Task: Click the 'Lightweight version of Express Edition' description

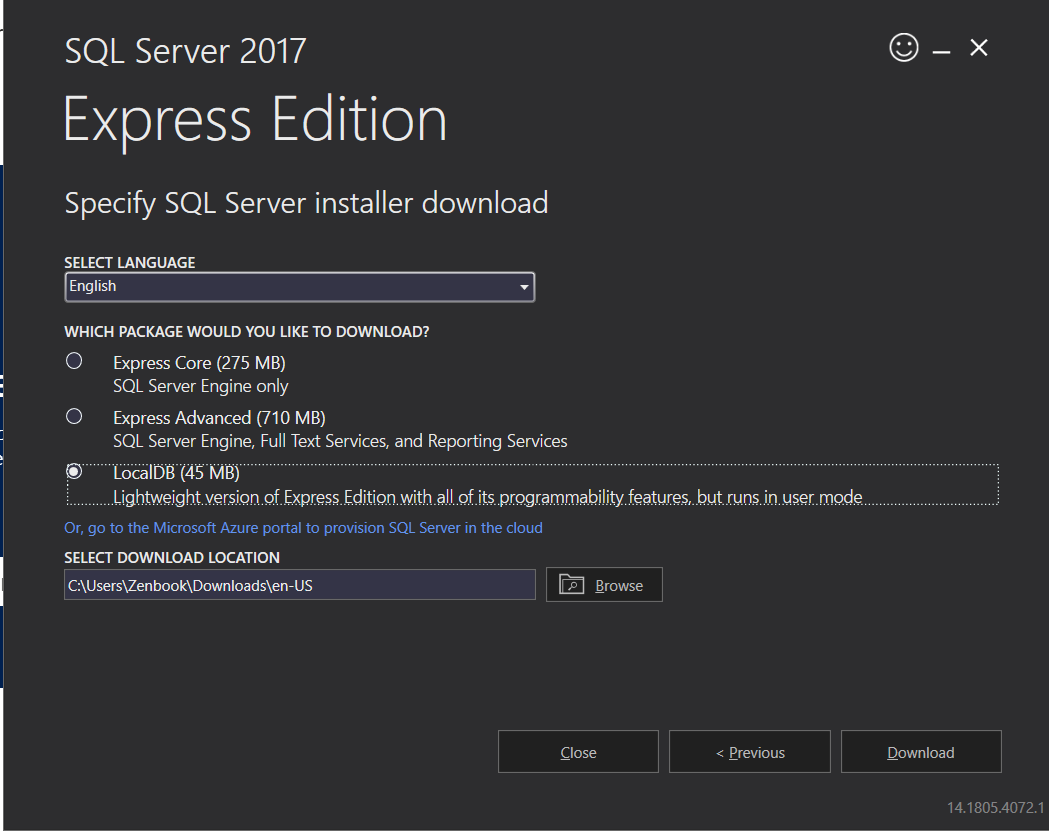Action: point(488,497)
